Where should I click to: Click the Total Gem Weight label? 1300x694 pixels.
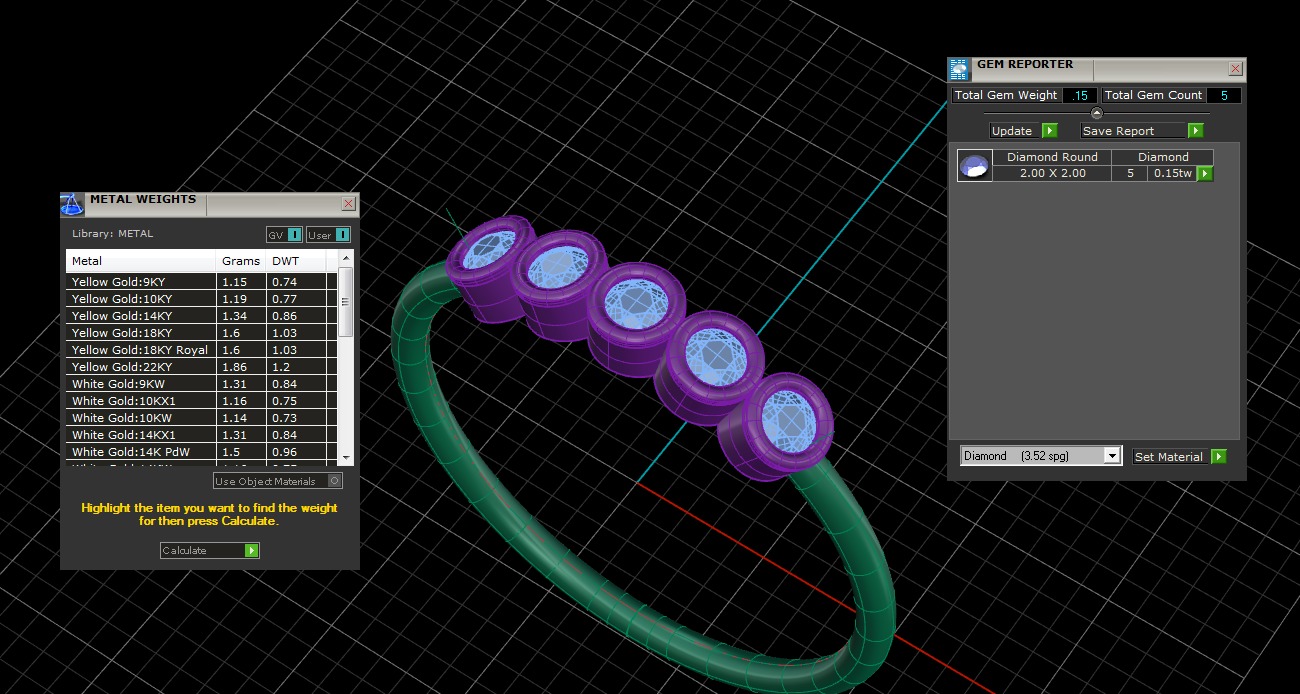tap(1006, 96)
